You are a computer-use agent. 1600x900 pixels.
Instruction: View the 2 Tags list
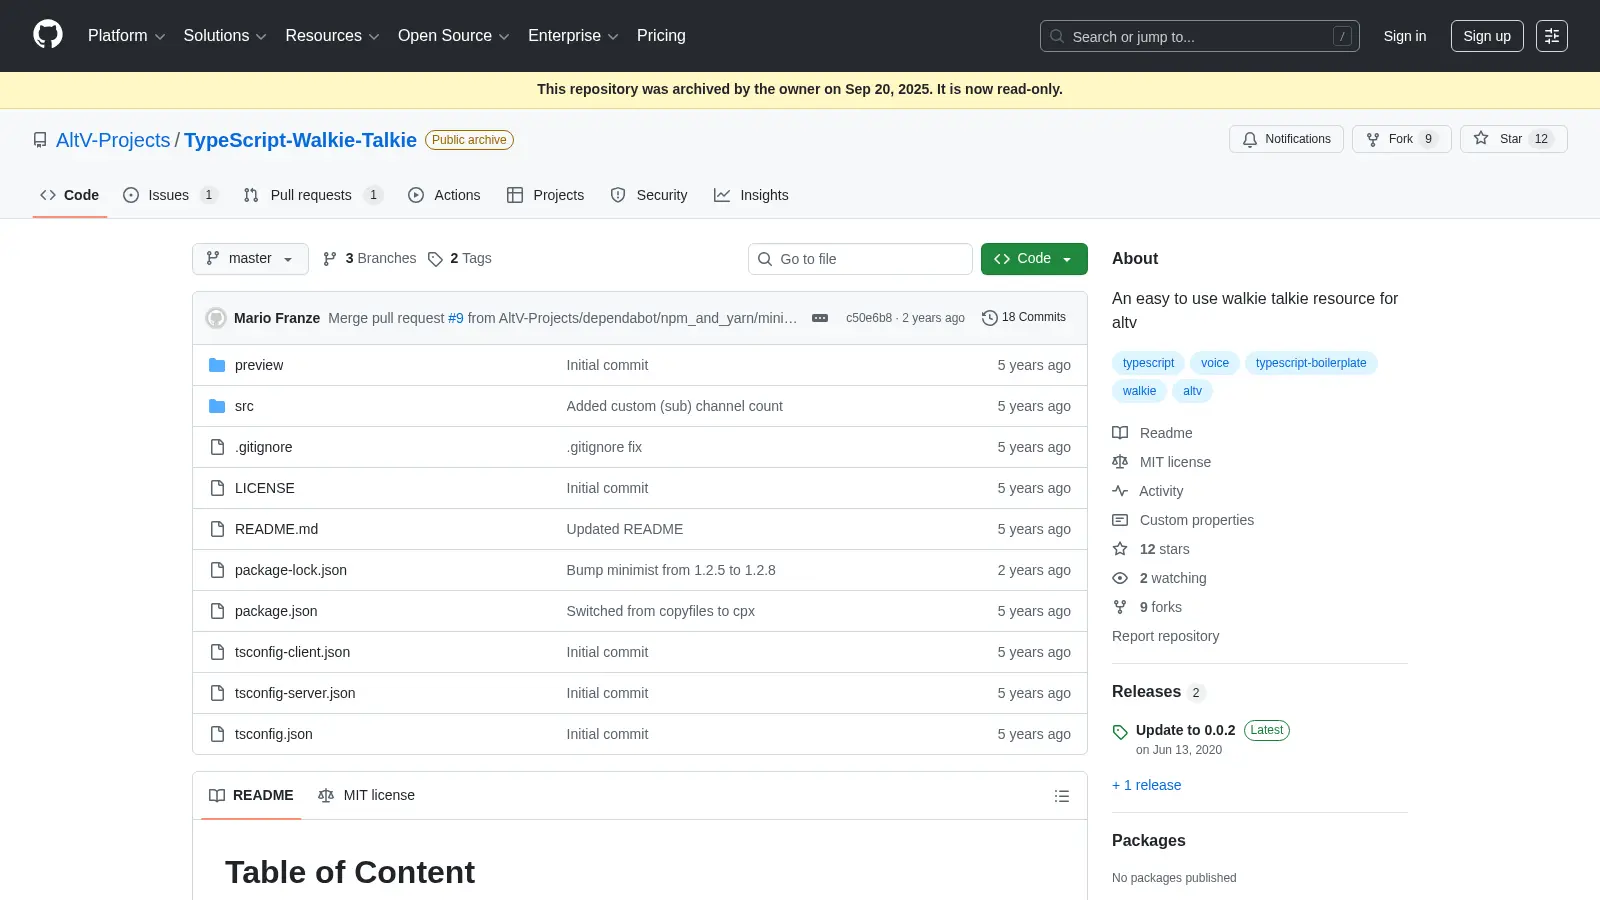[460, 258]
